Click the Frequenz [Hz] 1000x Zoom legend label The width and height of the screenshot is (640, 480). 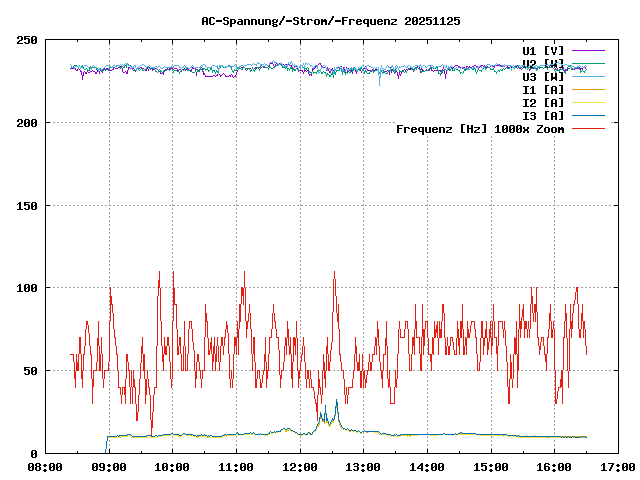click(x=480, y=128)
